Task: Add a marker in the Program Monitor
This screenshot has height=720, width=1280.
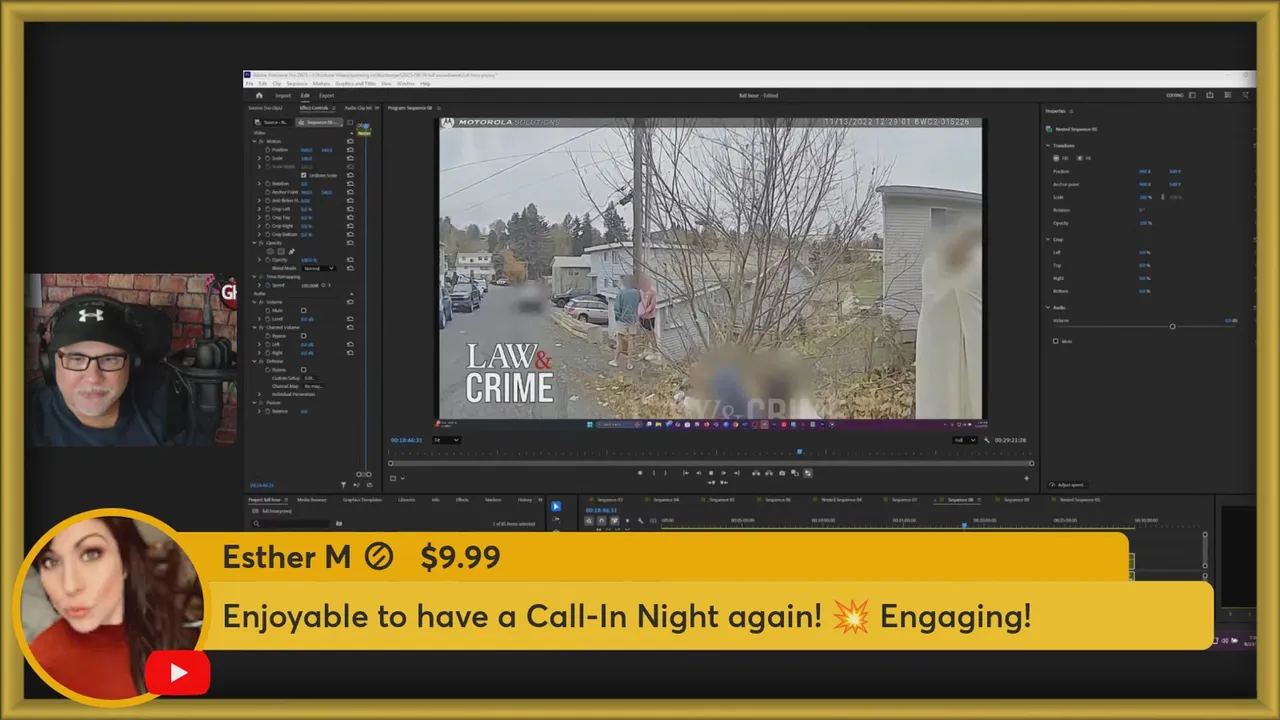Action: (x=640, y=473)
